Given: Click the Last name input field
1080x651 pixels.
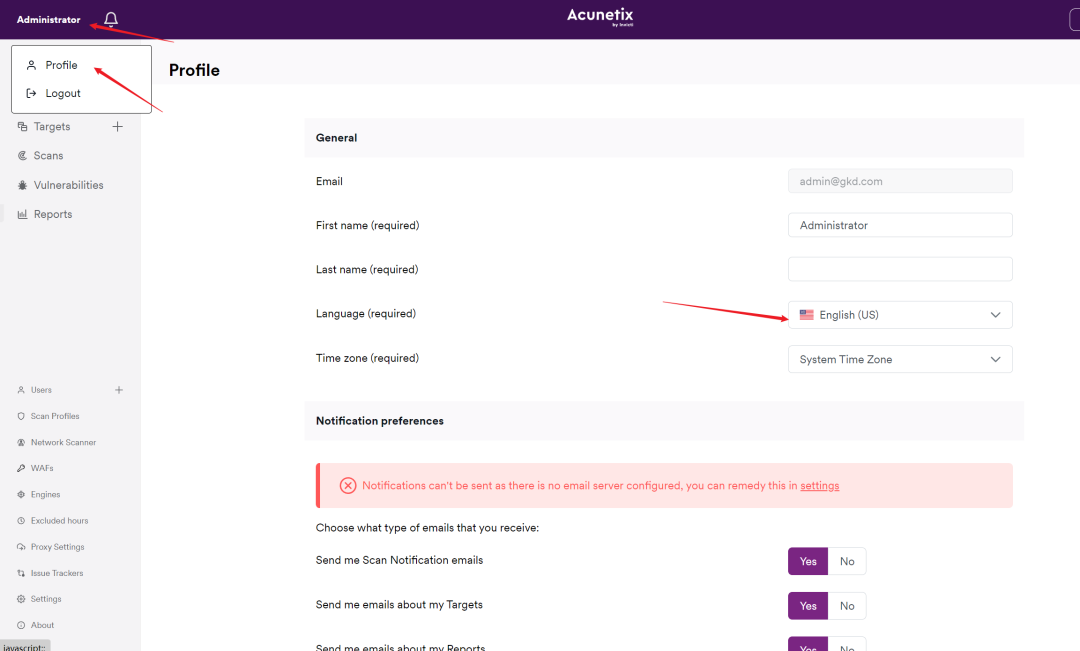Looking at the screenshot, I should point(900,269).
